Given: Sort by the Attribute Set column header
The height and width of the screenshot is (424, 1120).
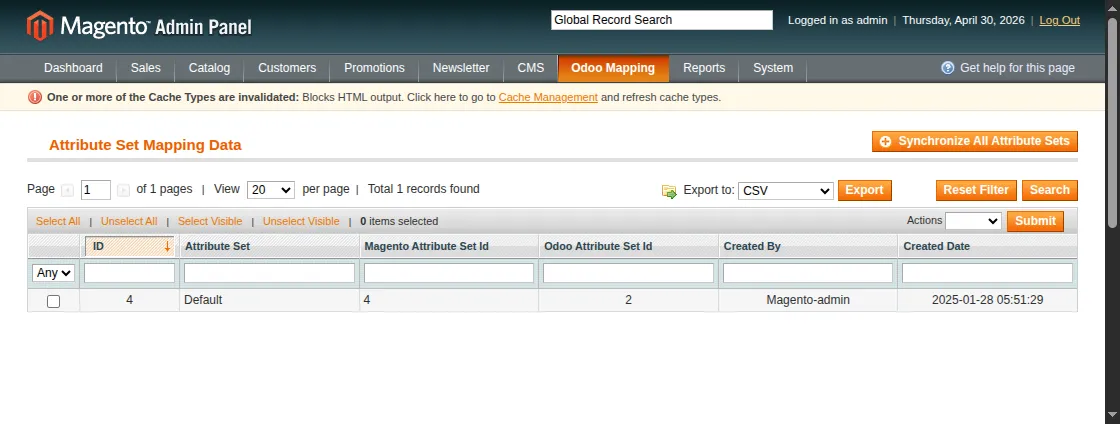Looking at the screenshot, I should pos(217,246).
